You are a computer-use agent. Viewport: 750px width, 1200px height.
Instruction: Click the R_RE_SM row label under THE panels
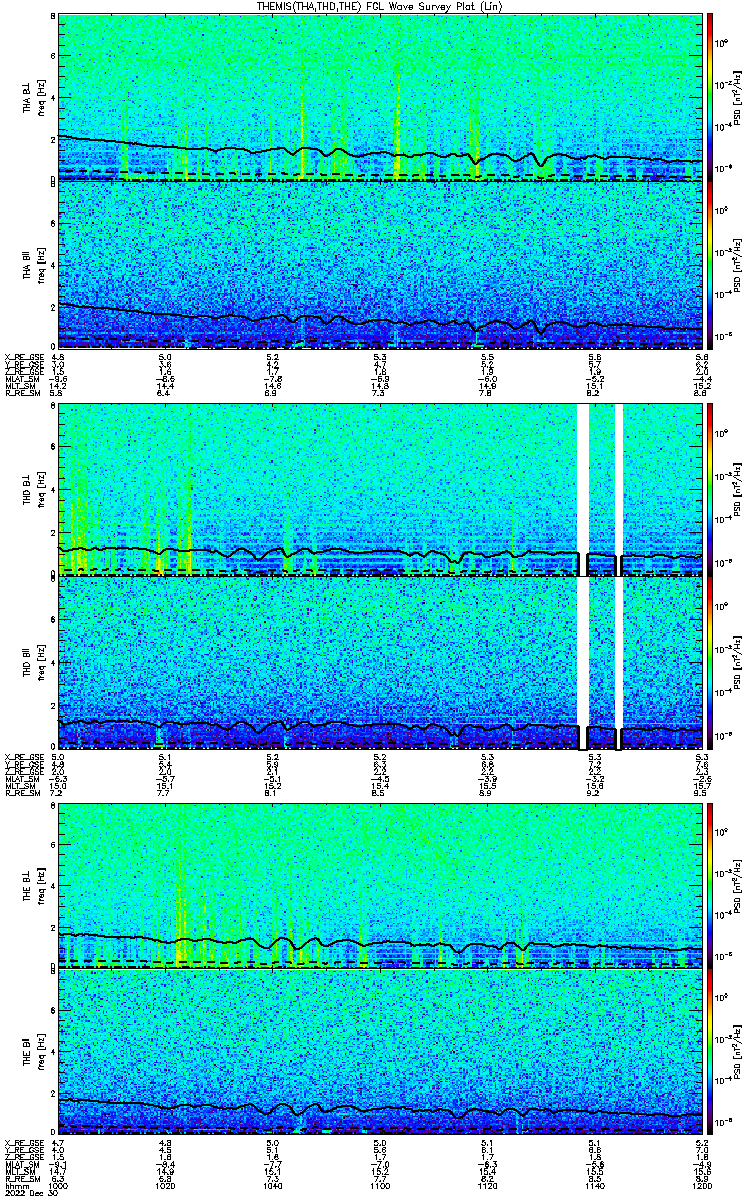23,1178
